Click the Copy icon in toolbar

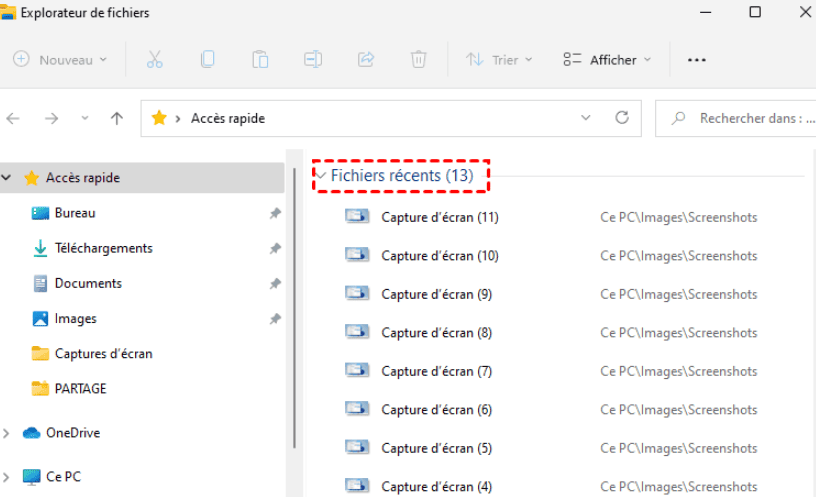[x=207, y=60]
